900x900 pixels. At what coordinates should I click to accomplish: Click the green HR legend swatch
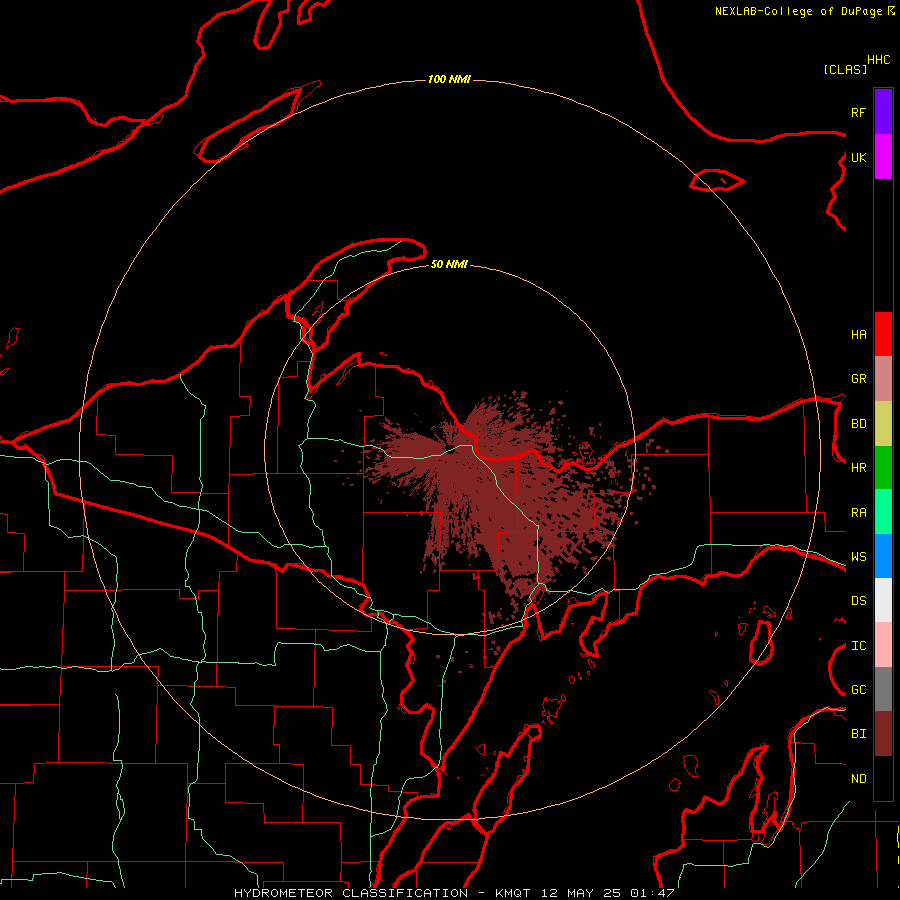coord(883,467)
